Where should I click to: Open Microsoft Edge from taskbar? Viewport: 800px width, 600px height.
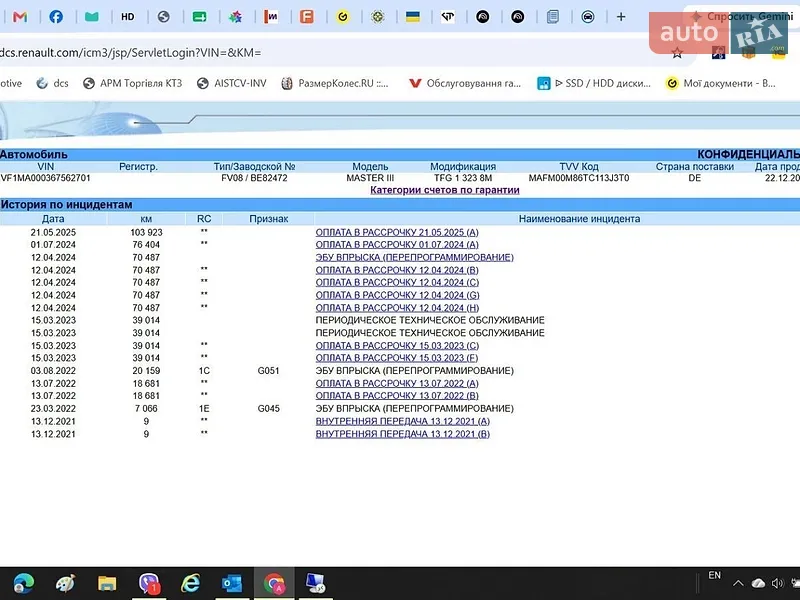tap(23, 583)
